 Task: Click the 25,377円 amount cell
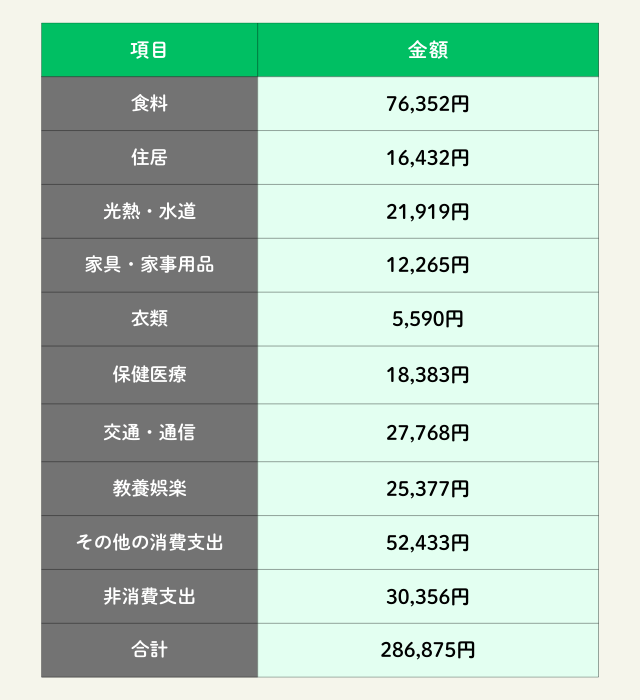pyautogui.click(x=428, y=489)
